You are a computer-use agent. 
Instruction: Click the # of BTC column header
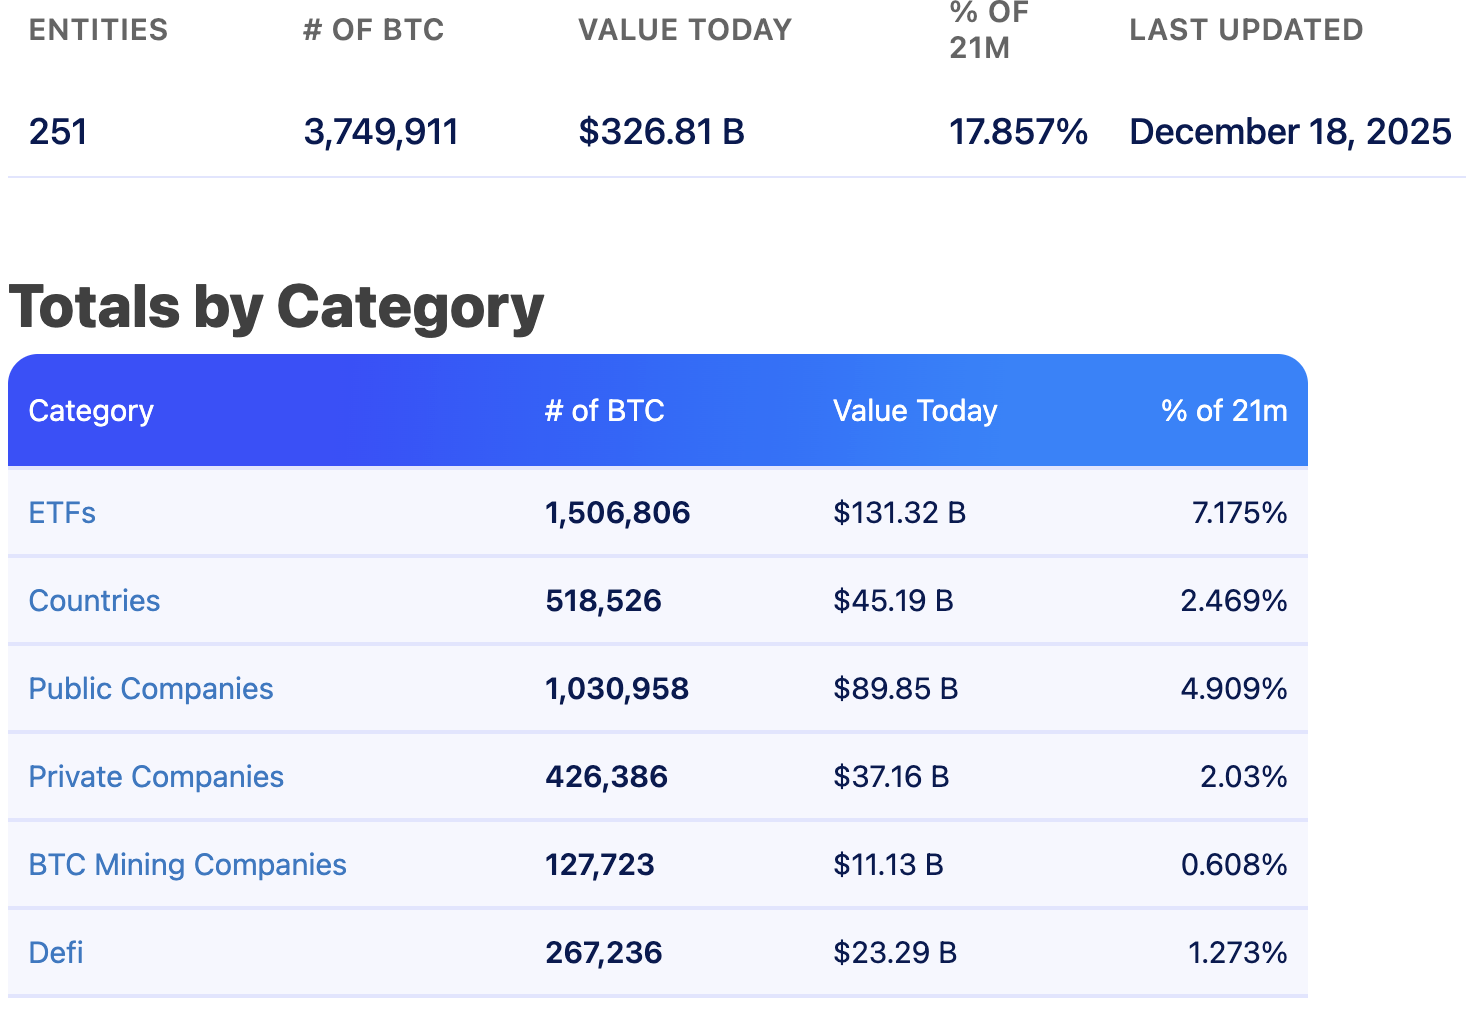[x=605, y=410]
